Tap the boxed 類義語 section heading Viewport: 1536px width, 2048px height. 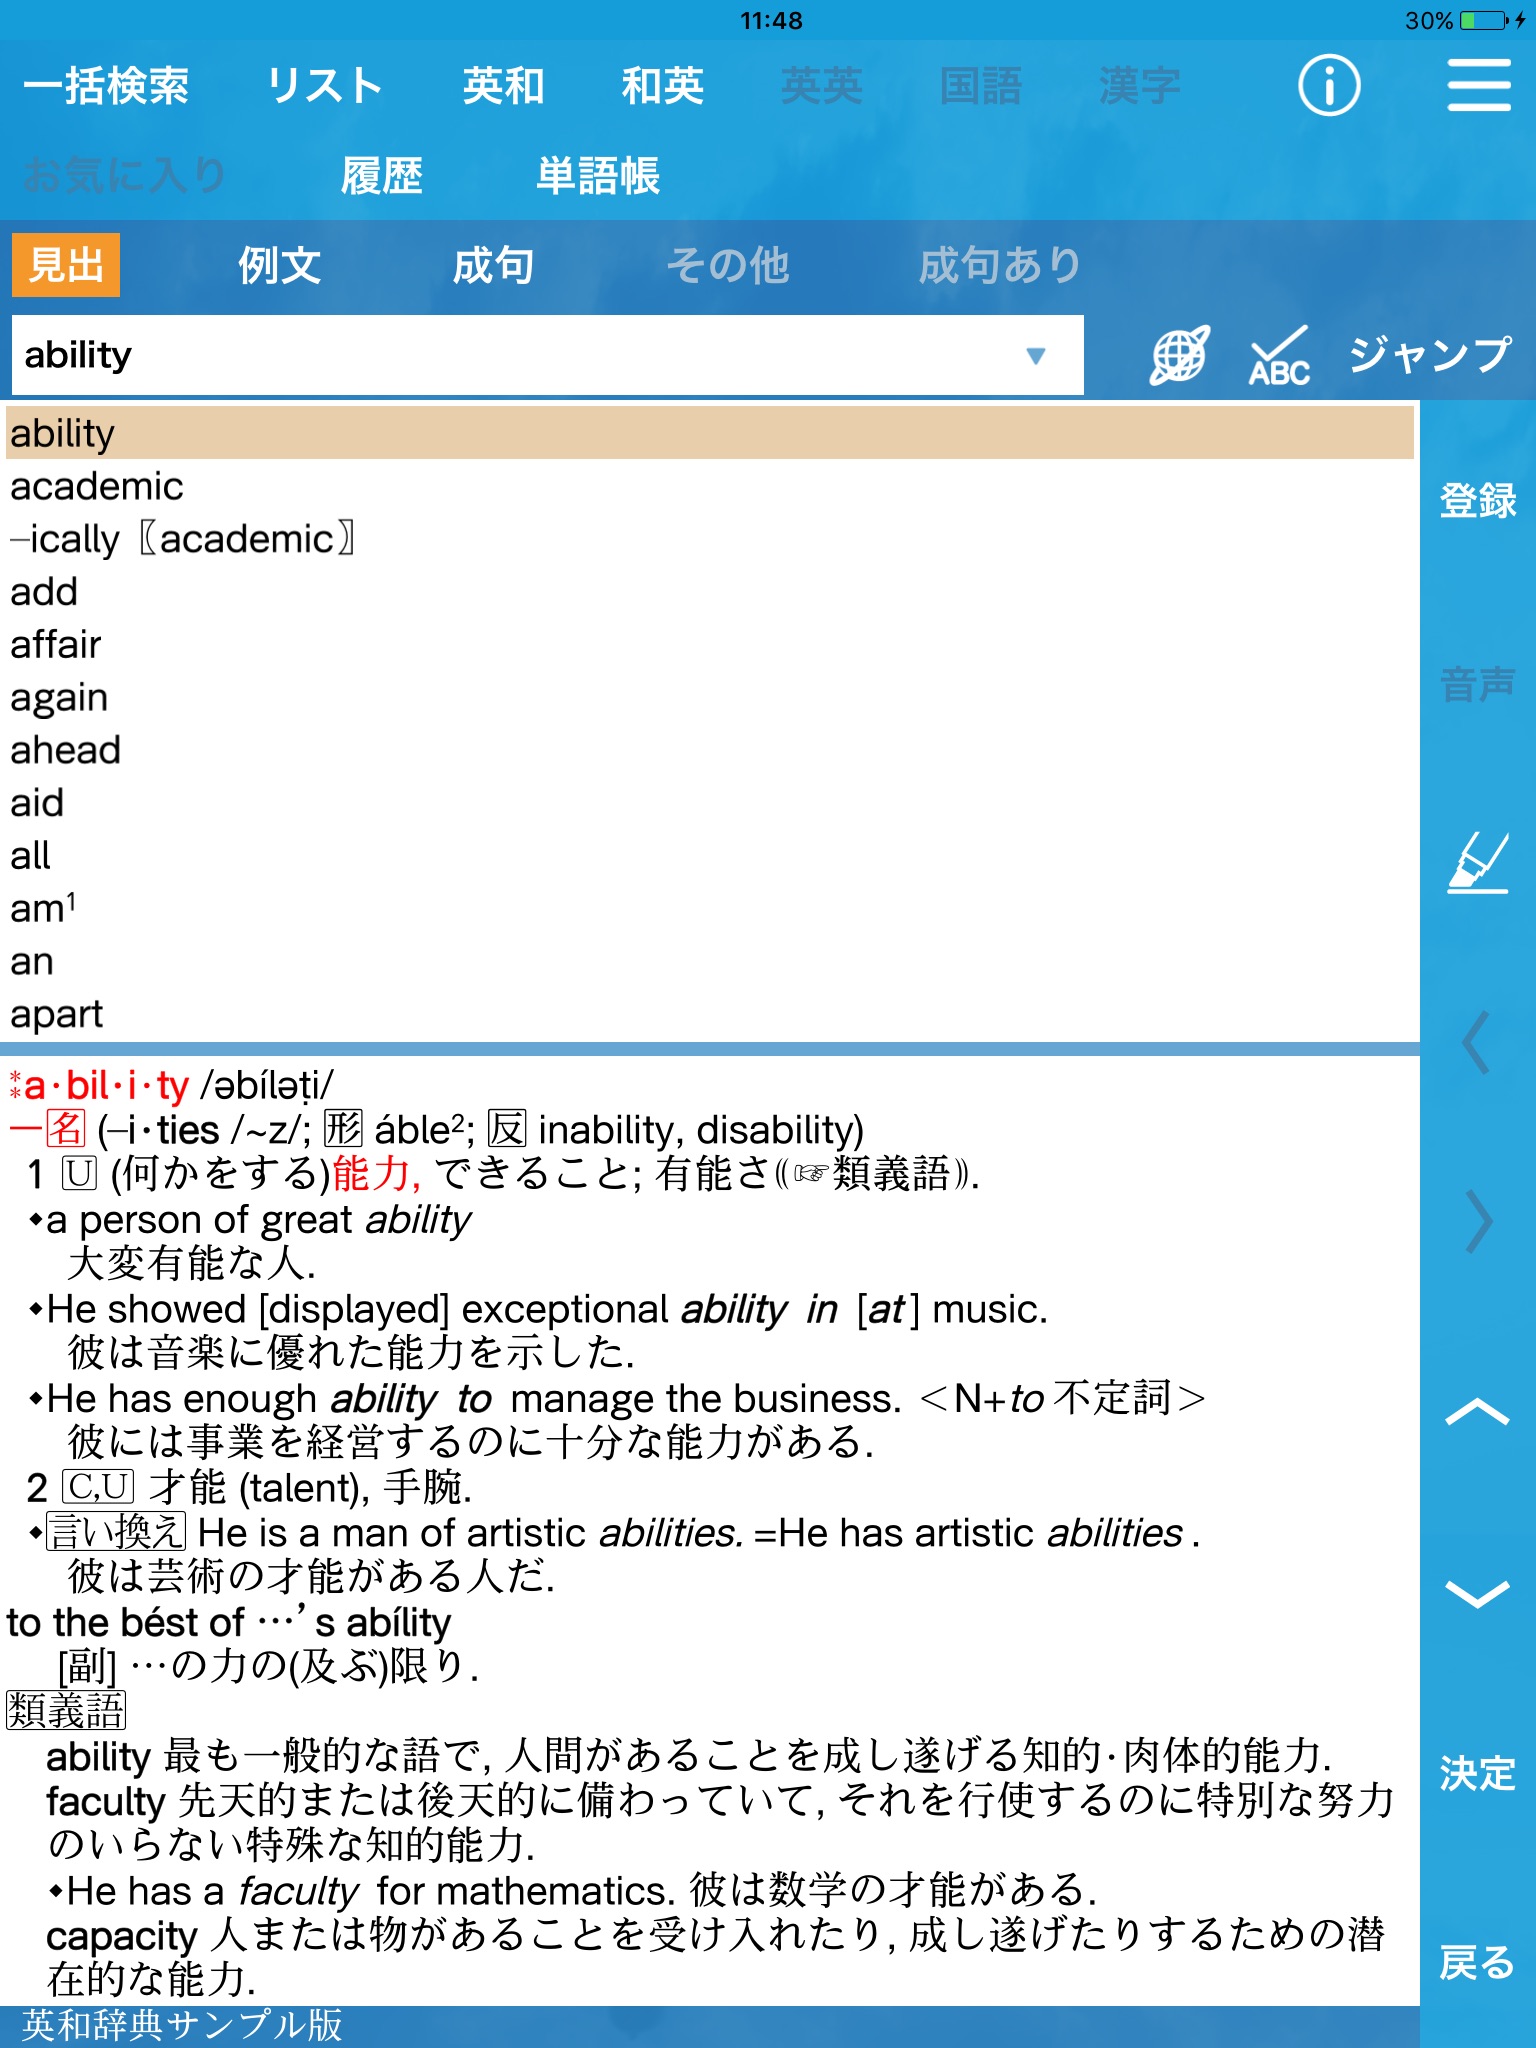tap(66, 1709)
